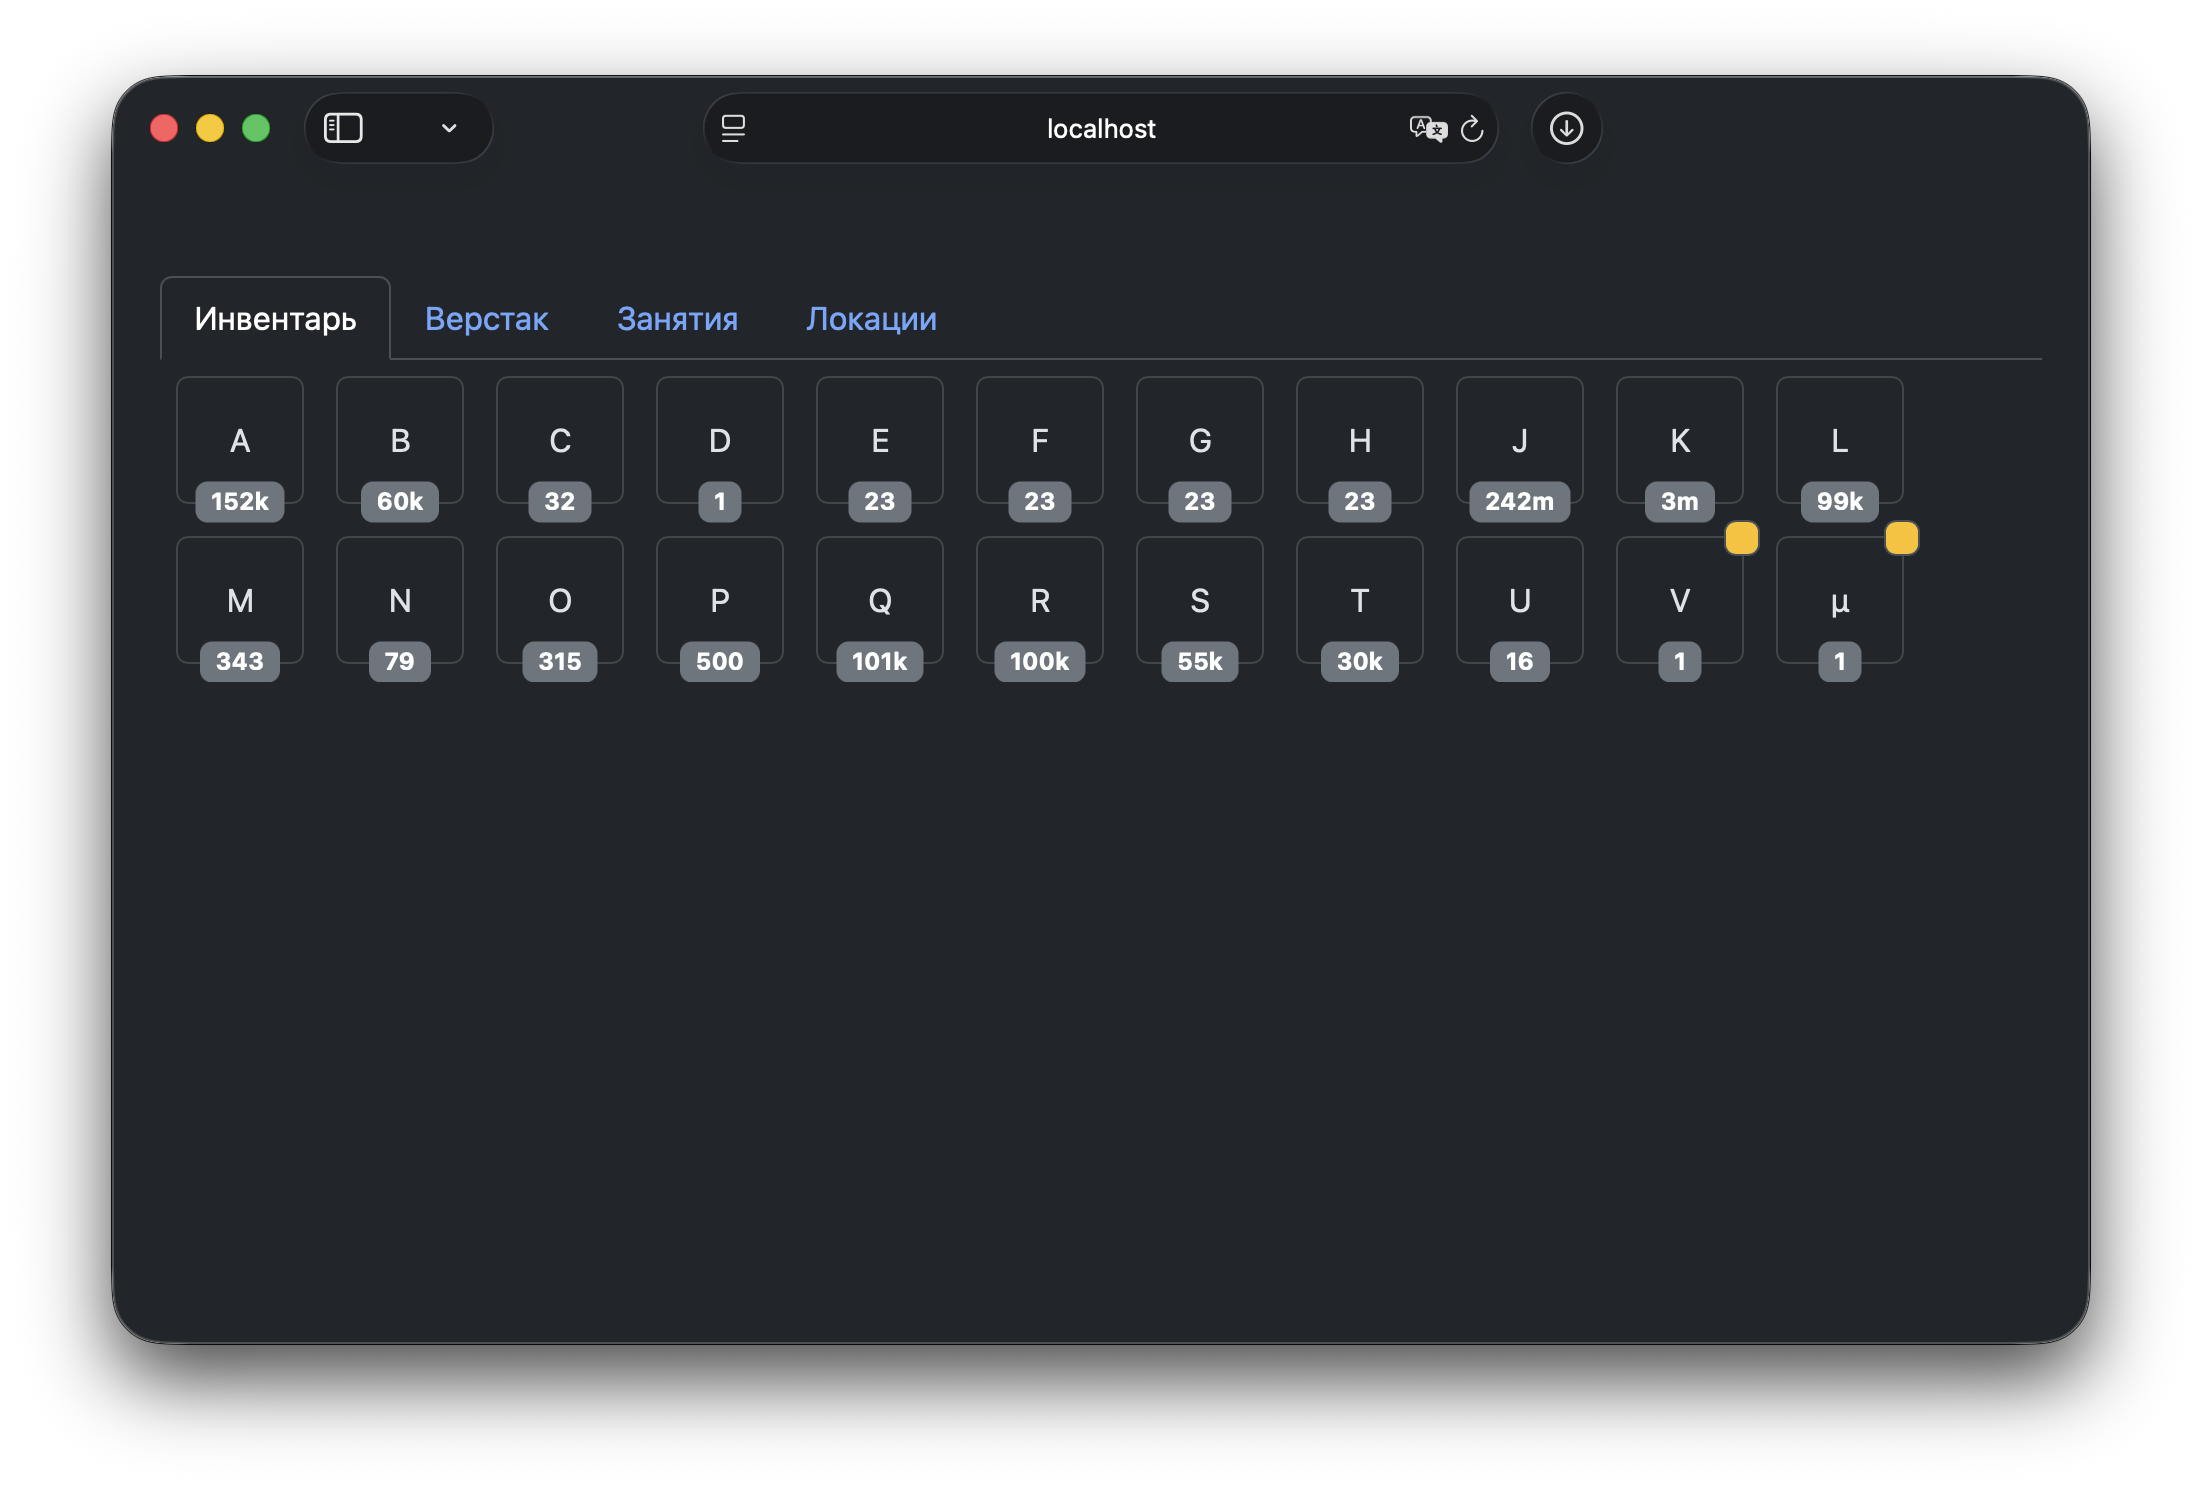Switch to the Верстак tab
Screen dimensions: 2202x1492
tap(486, 319)
